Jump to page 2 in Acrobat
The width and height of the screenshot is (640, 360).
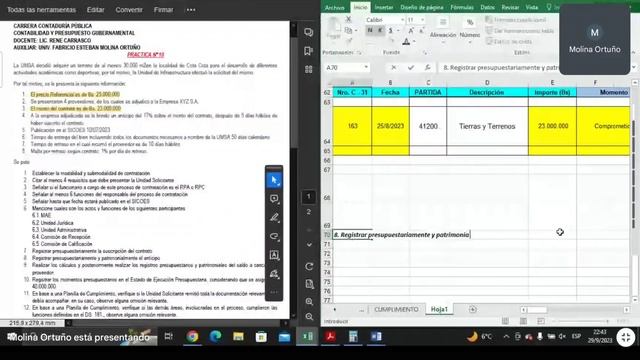309,212
